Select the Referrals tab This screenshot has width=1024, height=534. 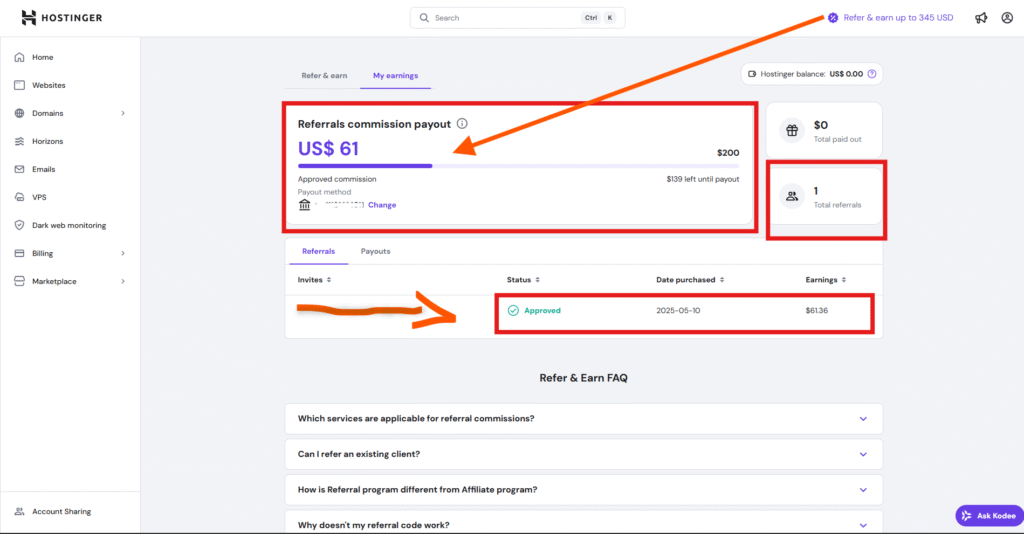319,251
